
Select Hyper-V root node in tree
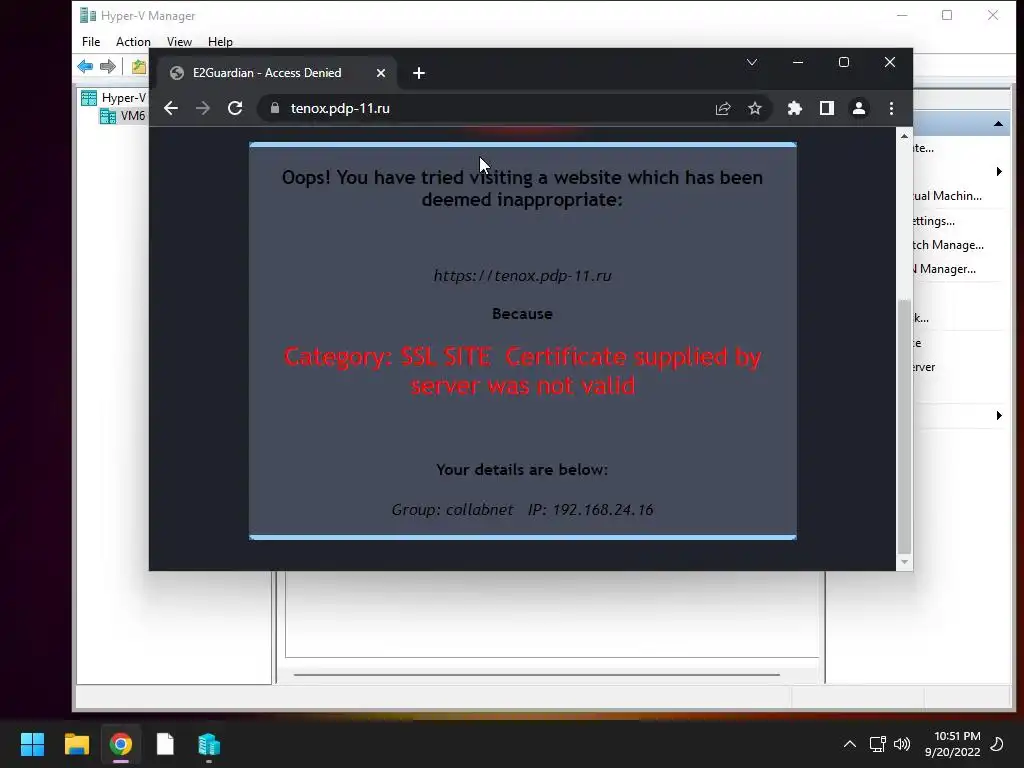tap(114, 98)
